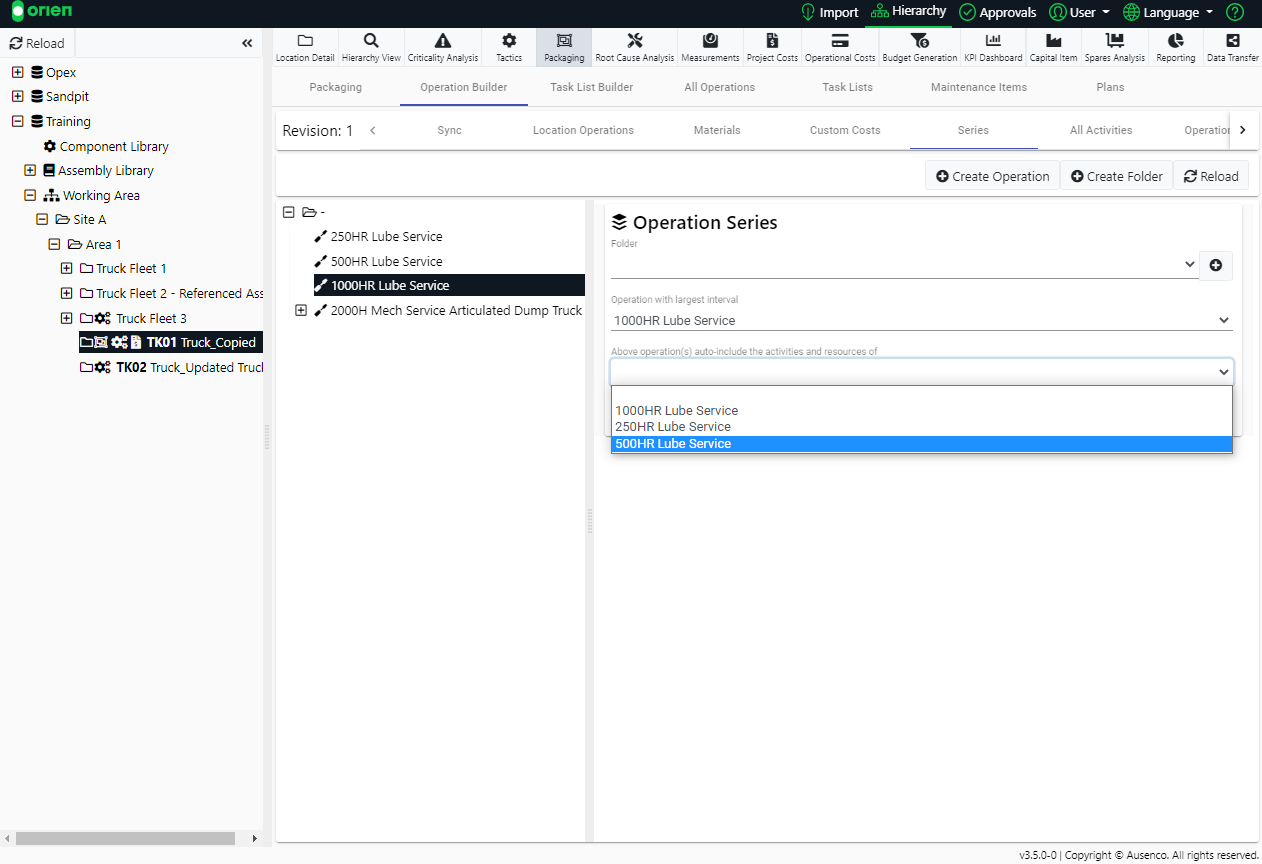The width and height of the screenshot is (1262, 864).
Task: Toggle the auto-include activities dropdown
Action: tap(921, 371)
